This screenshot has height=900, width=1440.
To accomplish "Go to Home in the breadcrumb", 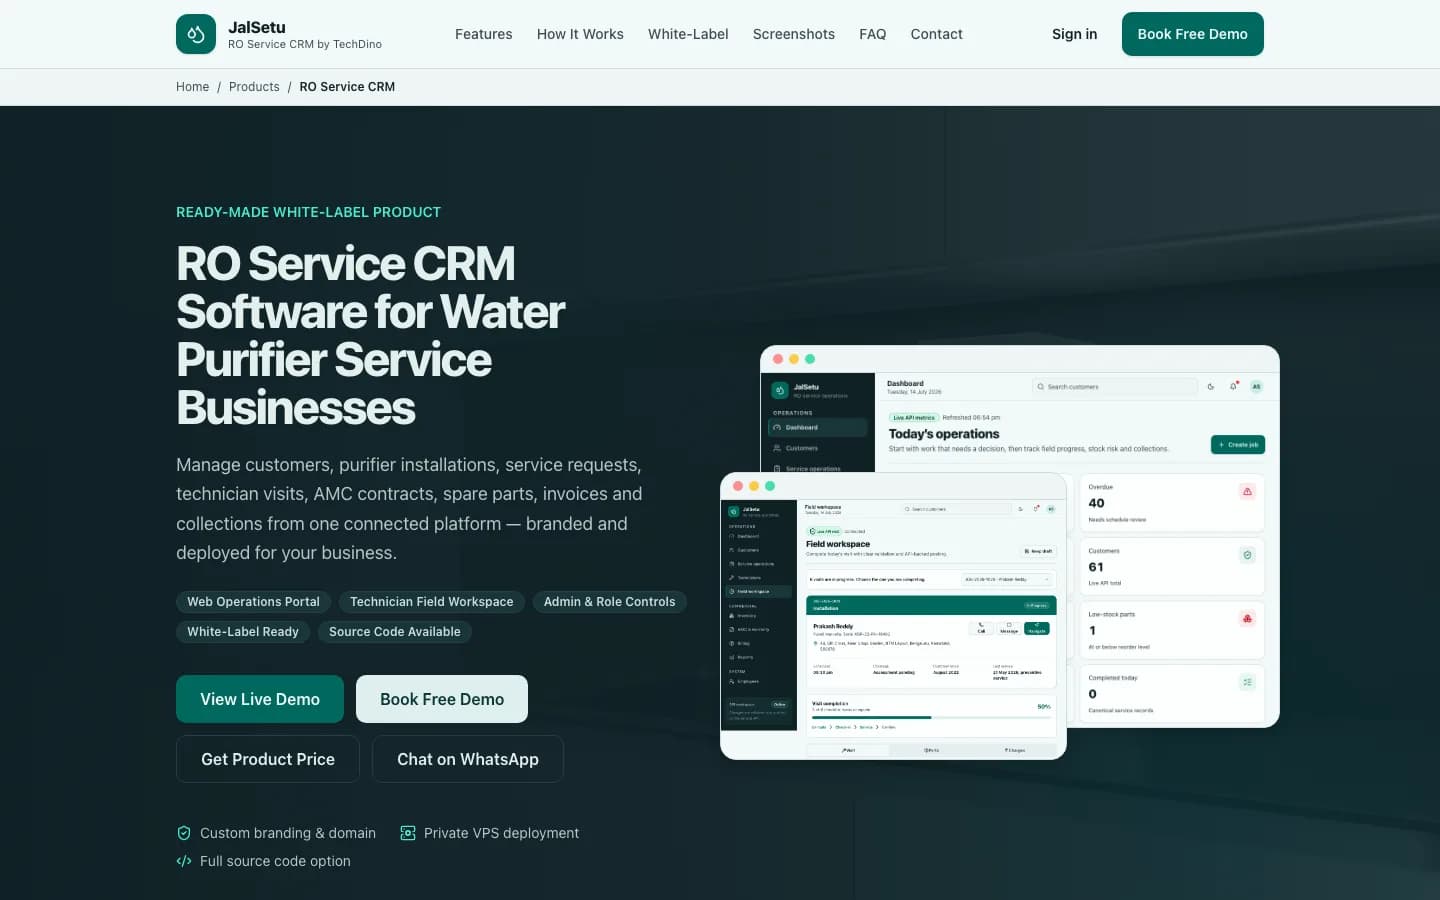I will (x=193, y=87).
